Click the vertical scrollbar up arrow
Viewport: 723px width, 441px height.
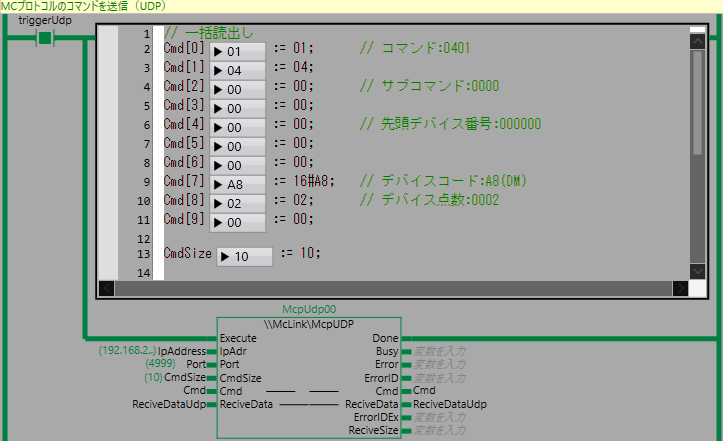pos(697,40)
